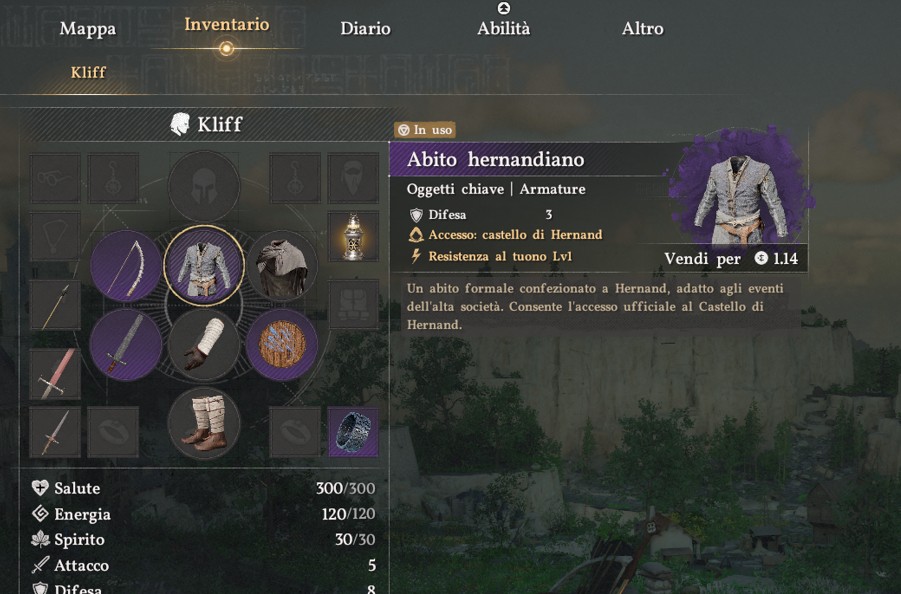The height and width of the screenshot is (594, 901).
Task: Select the hooded cloak slot
Action: (x=282, y=267)
